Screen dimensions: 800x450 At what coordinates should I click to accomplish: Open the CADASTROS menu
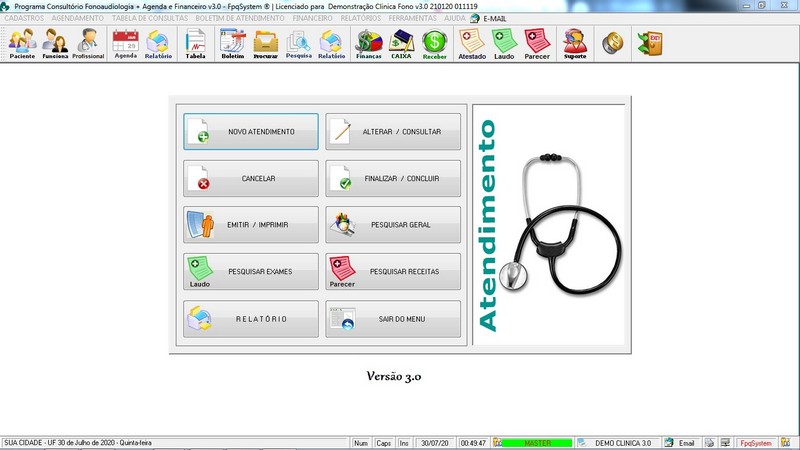click(24, 18)
